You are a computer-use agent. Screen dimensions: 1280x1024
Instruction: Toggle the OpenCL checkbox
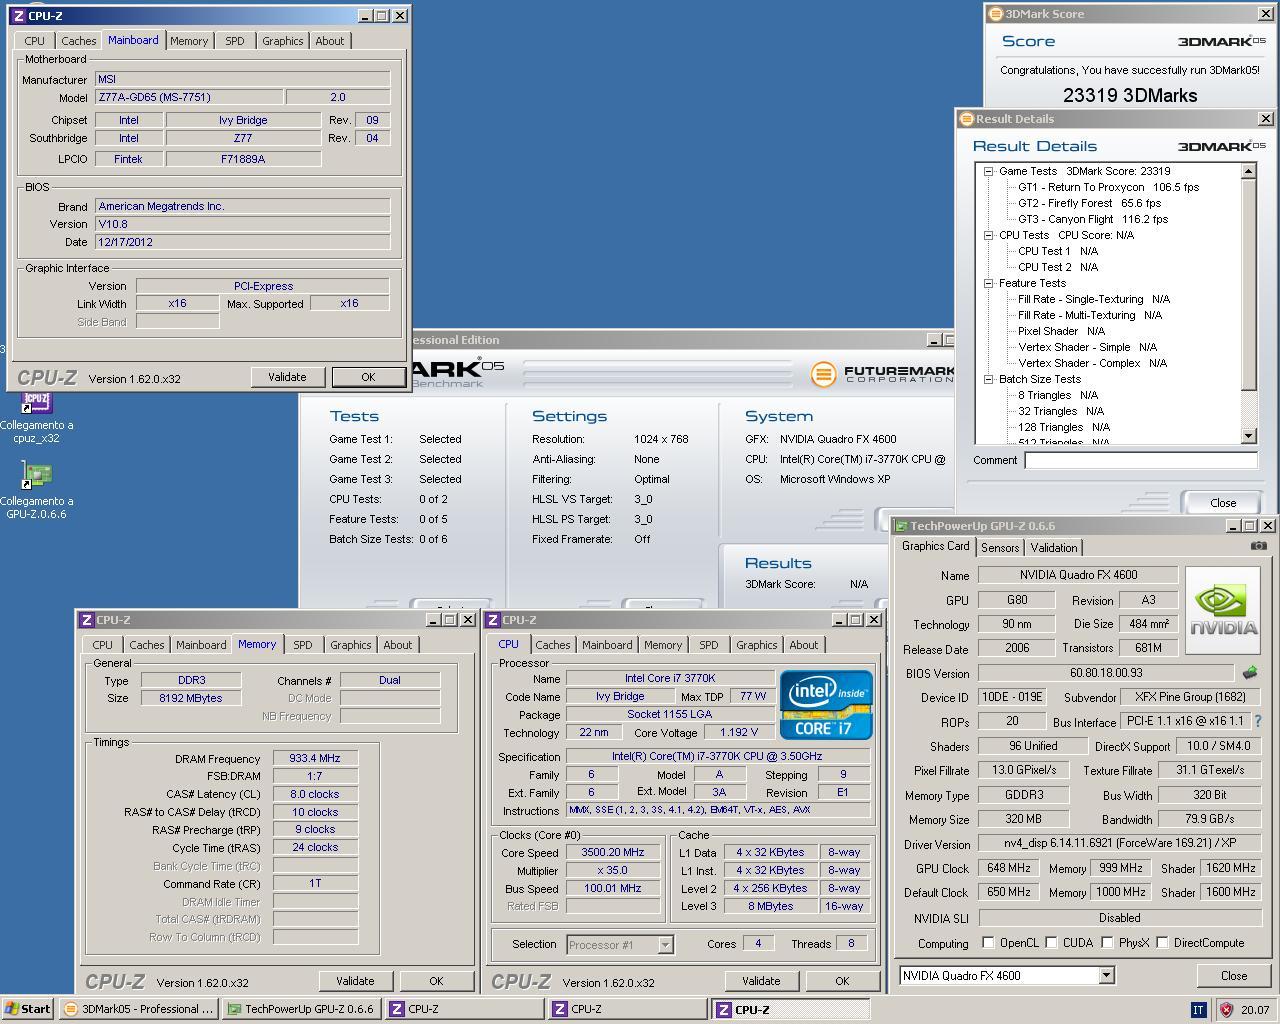tap(988, 942)
